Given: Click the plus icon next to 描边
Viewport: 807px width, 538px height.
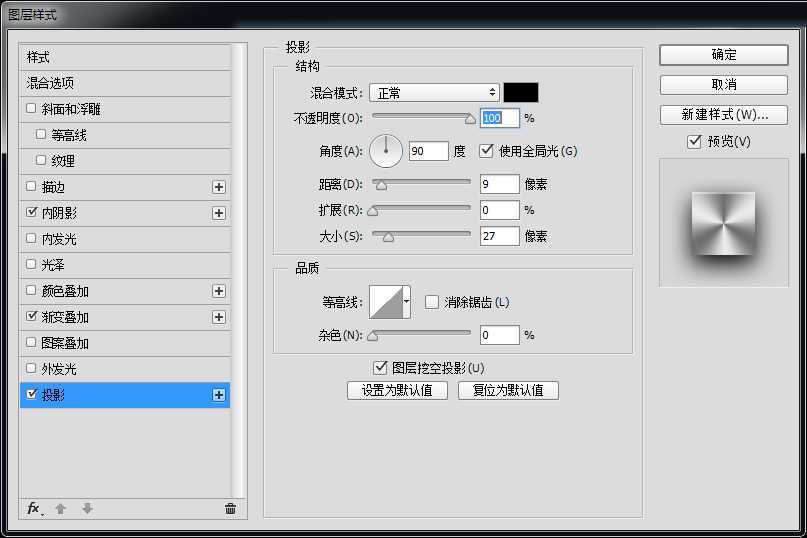Looking at the screenshot, I should pyautogui.click(x=219, y=187).
